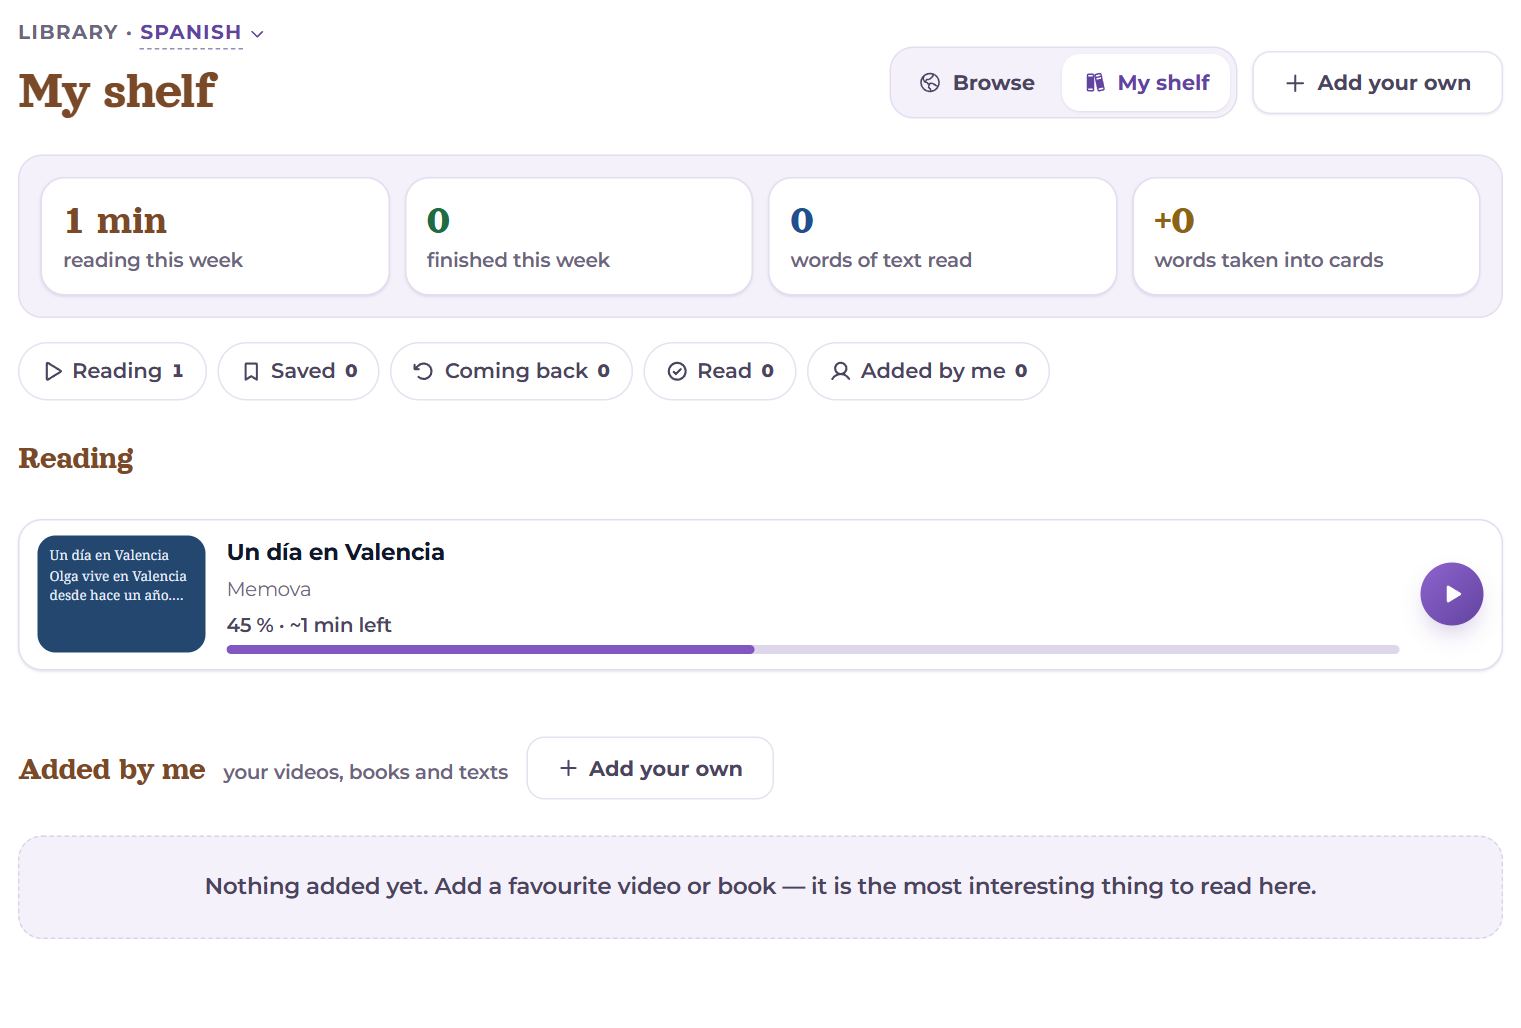The width and height of the screenshot is (1521, 1028).
Task: Click the reading this week stat card
Action: [215, 236]
